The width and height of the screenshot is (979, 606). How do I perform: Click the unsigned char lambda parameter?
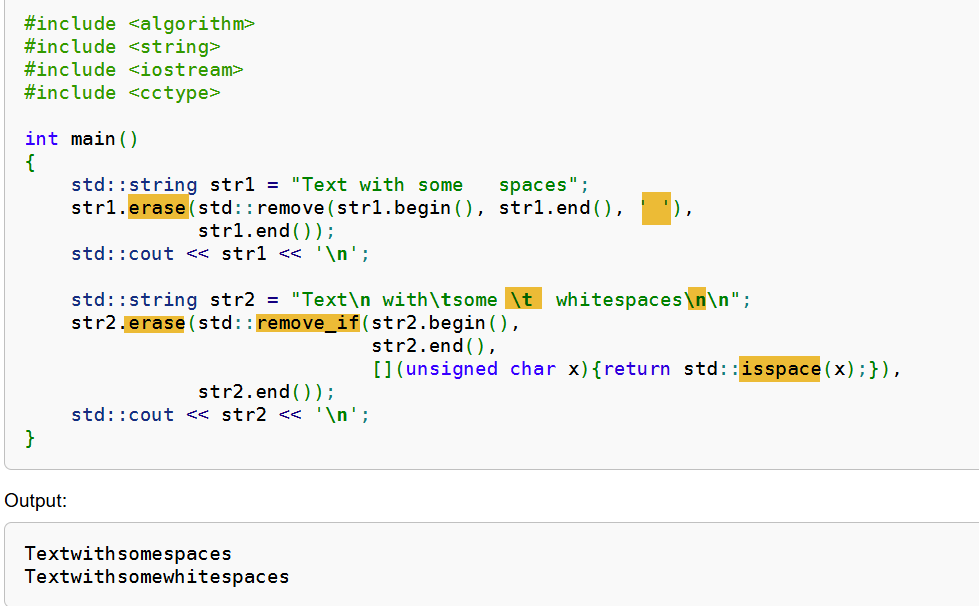[493, 369]
